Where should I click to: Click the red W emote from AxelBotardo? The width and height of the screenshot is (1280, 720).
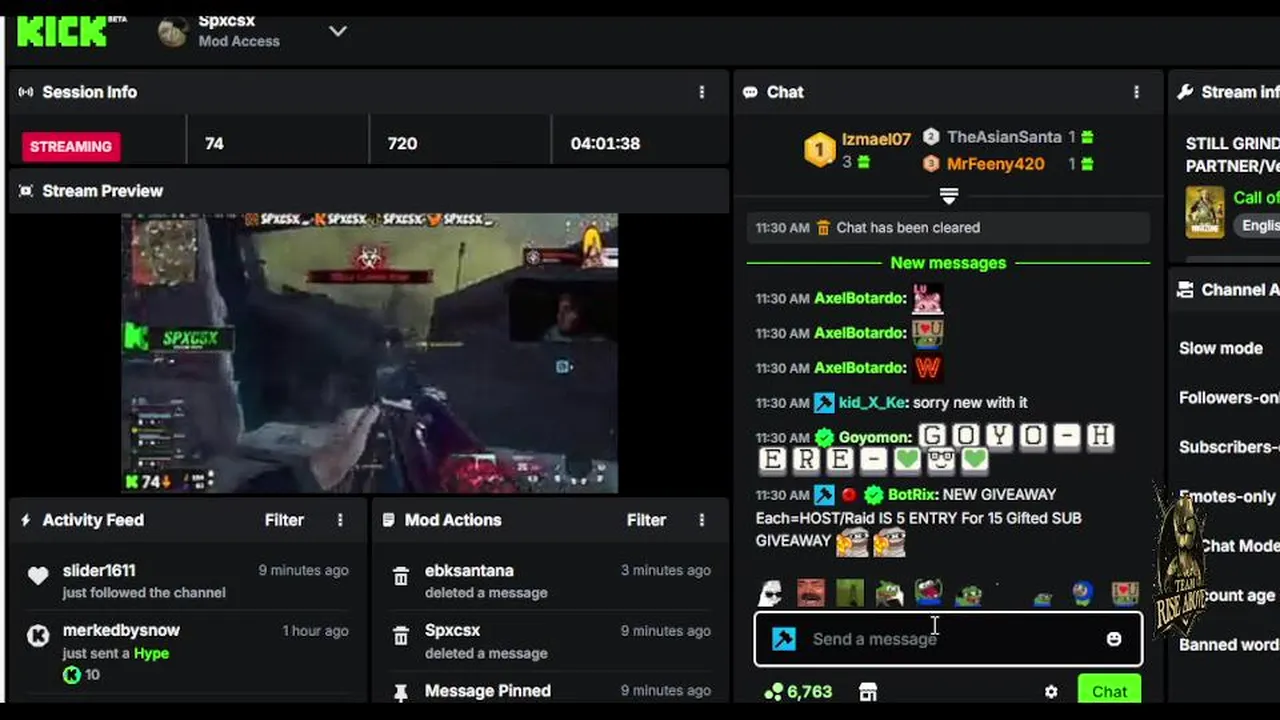[928, 368]
